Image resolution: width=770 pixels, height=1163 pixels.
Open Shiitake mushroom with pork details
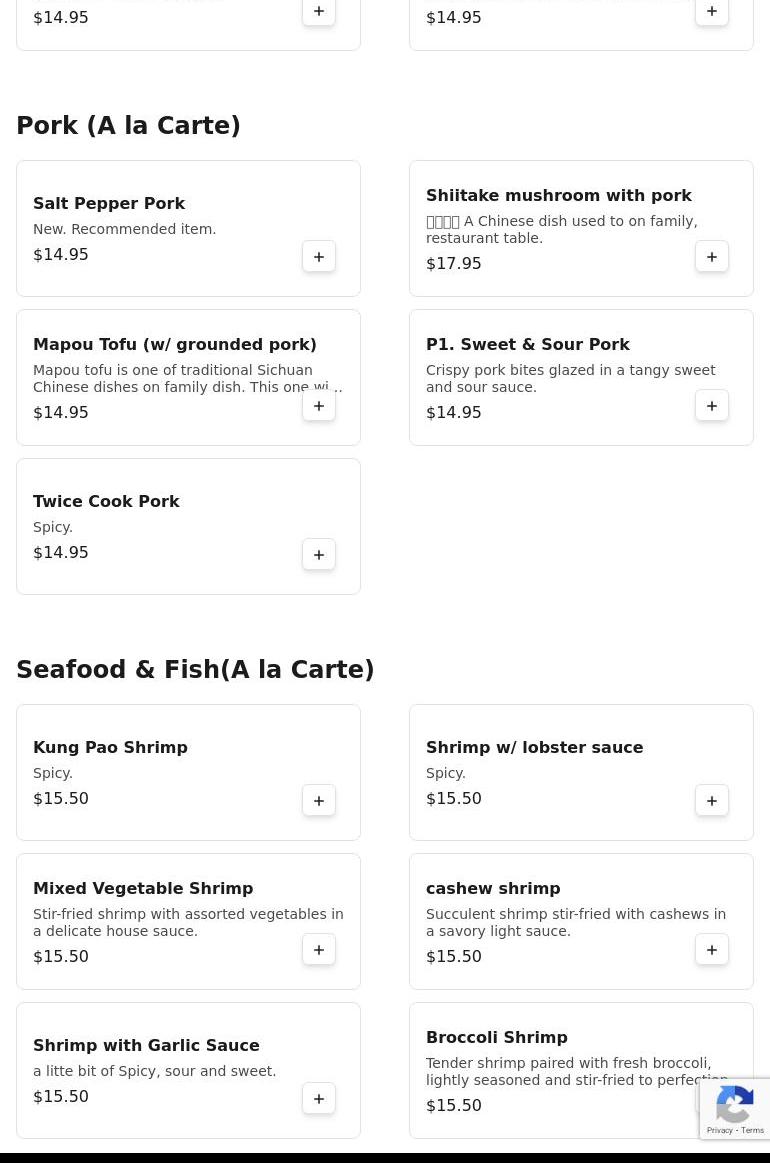pyautogui.click(x=558, y=196)
